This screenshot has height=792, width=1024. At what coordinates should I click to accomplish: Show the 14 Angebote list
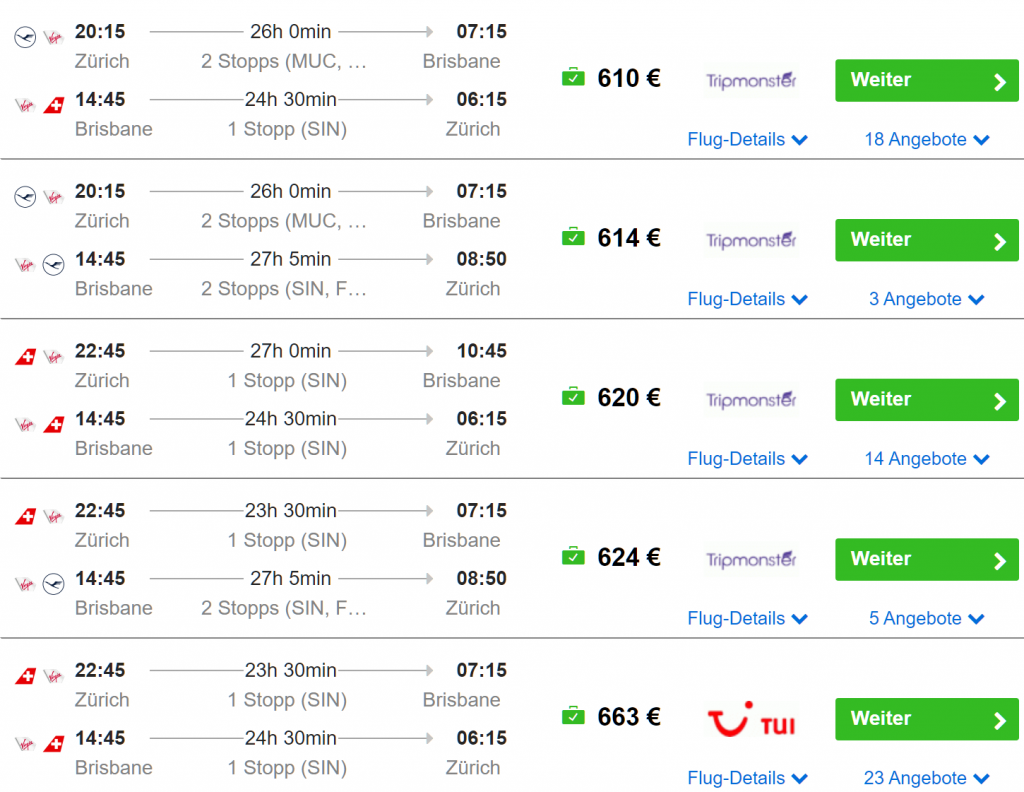tap(926, 459)
